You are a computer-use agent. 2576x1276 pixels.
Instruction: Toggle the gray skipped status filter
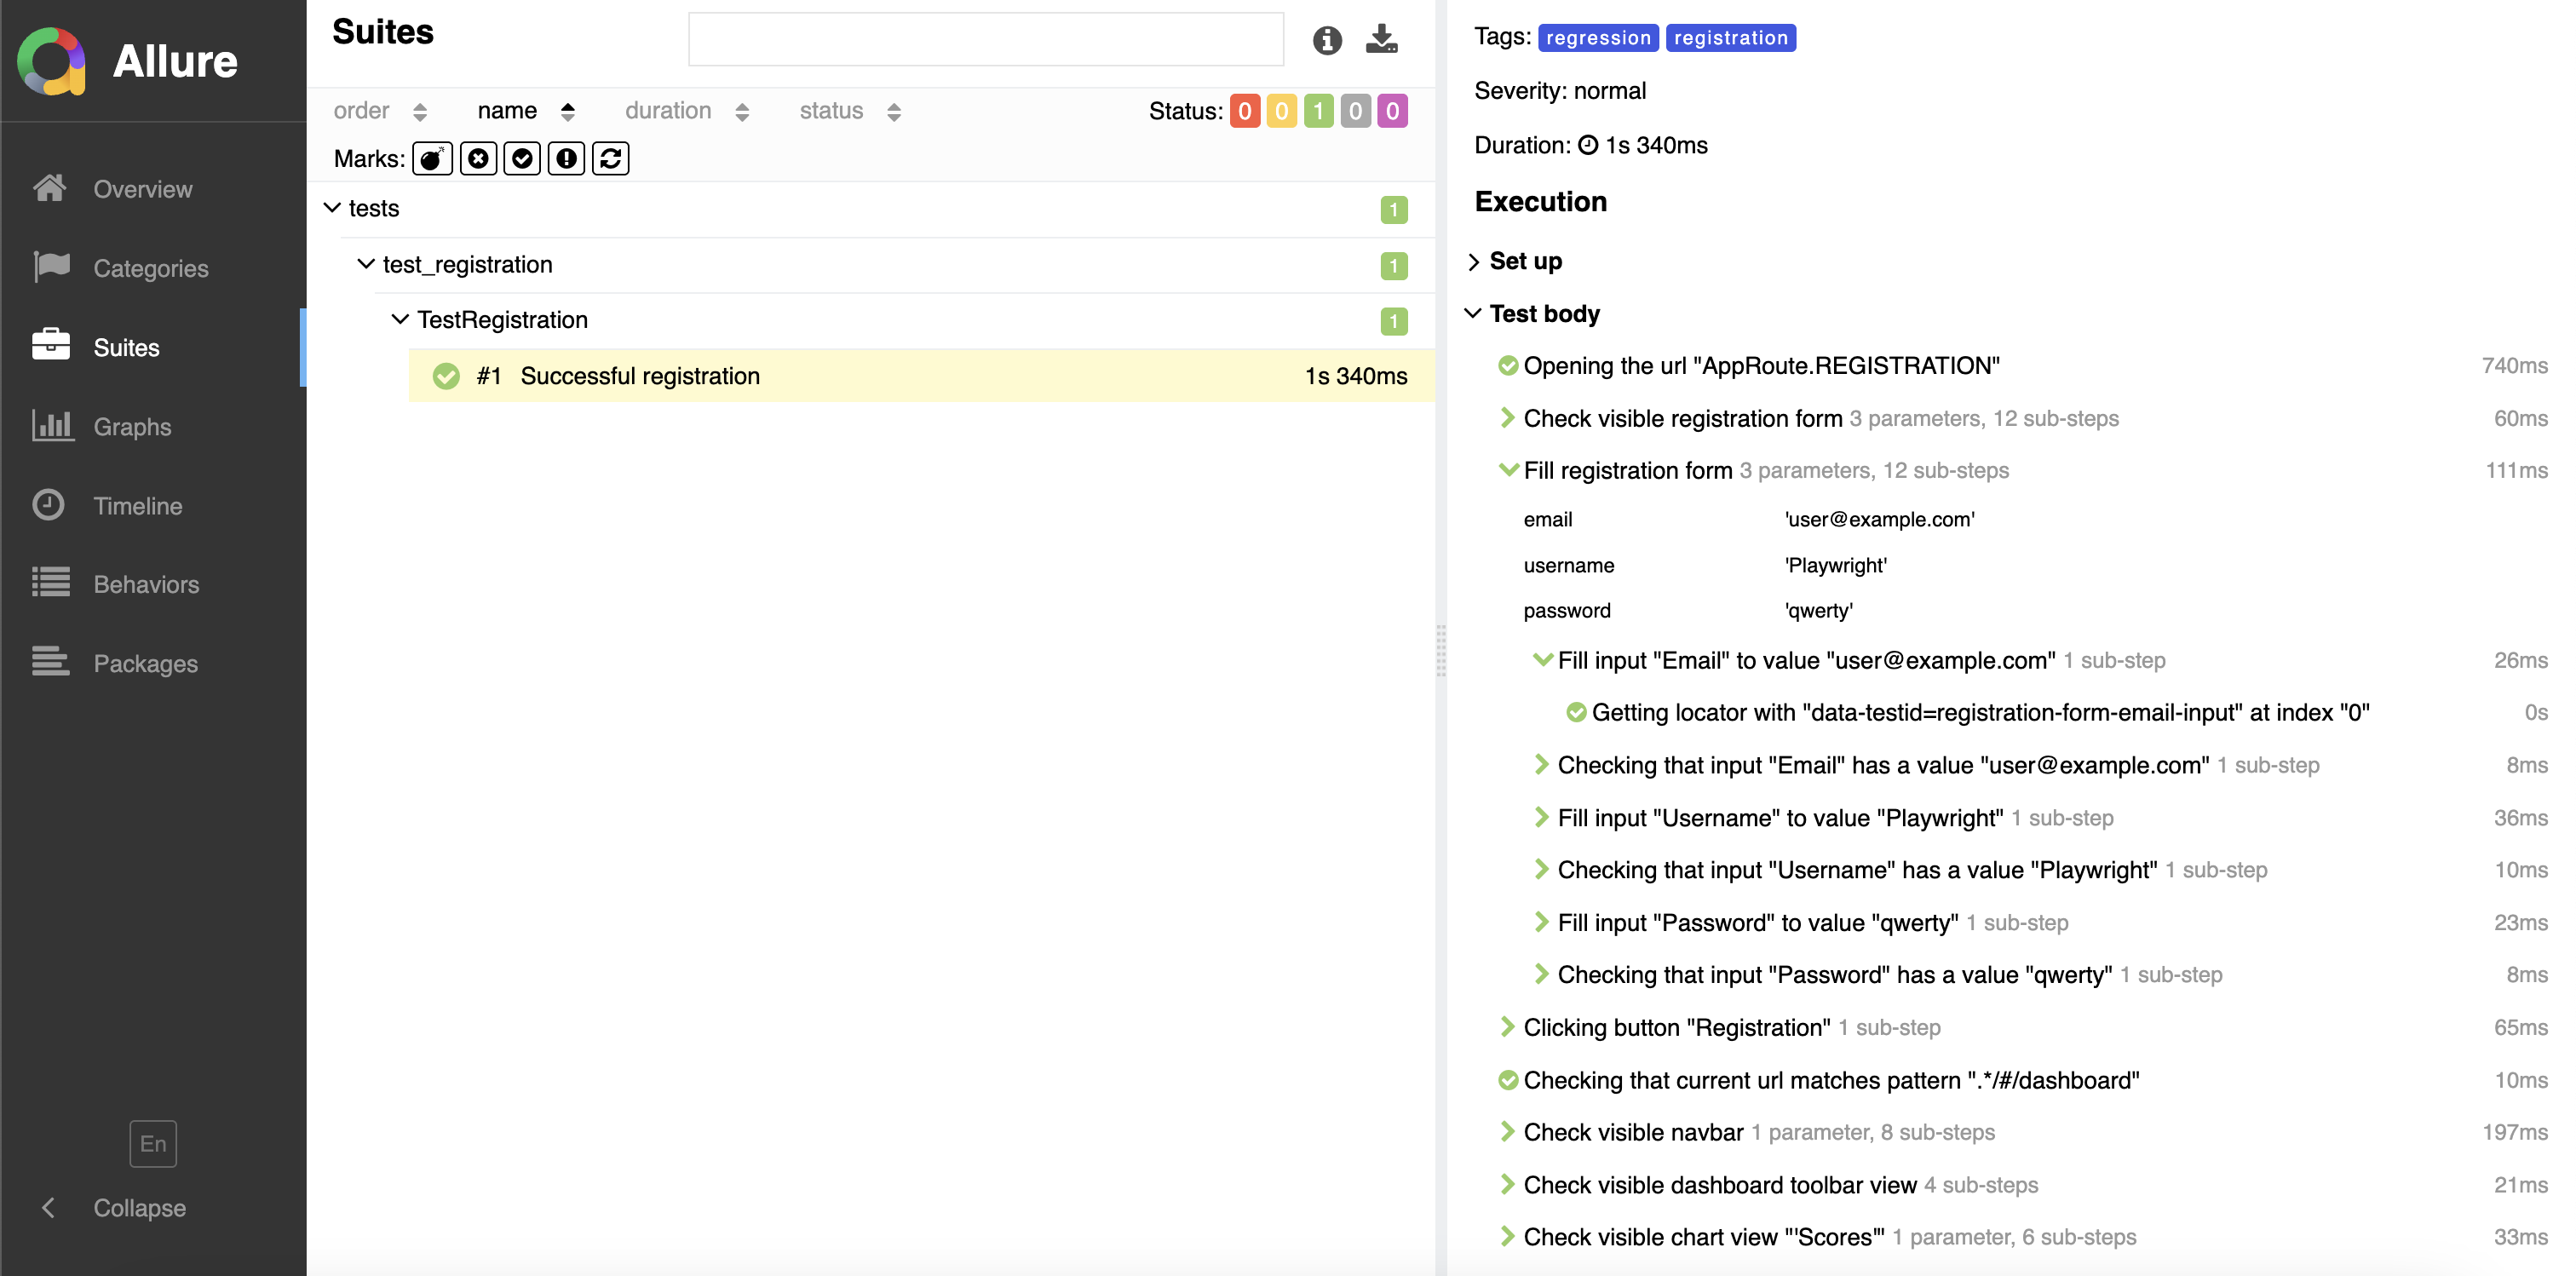pos(1356,111)
